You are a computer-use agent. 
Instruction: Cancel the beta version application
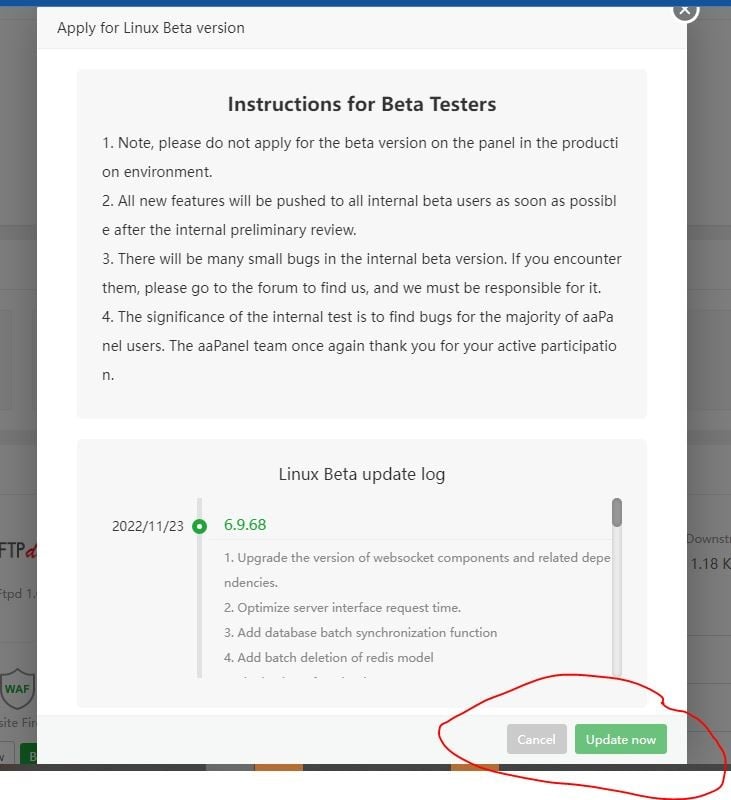(536, 739)
